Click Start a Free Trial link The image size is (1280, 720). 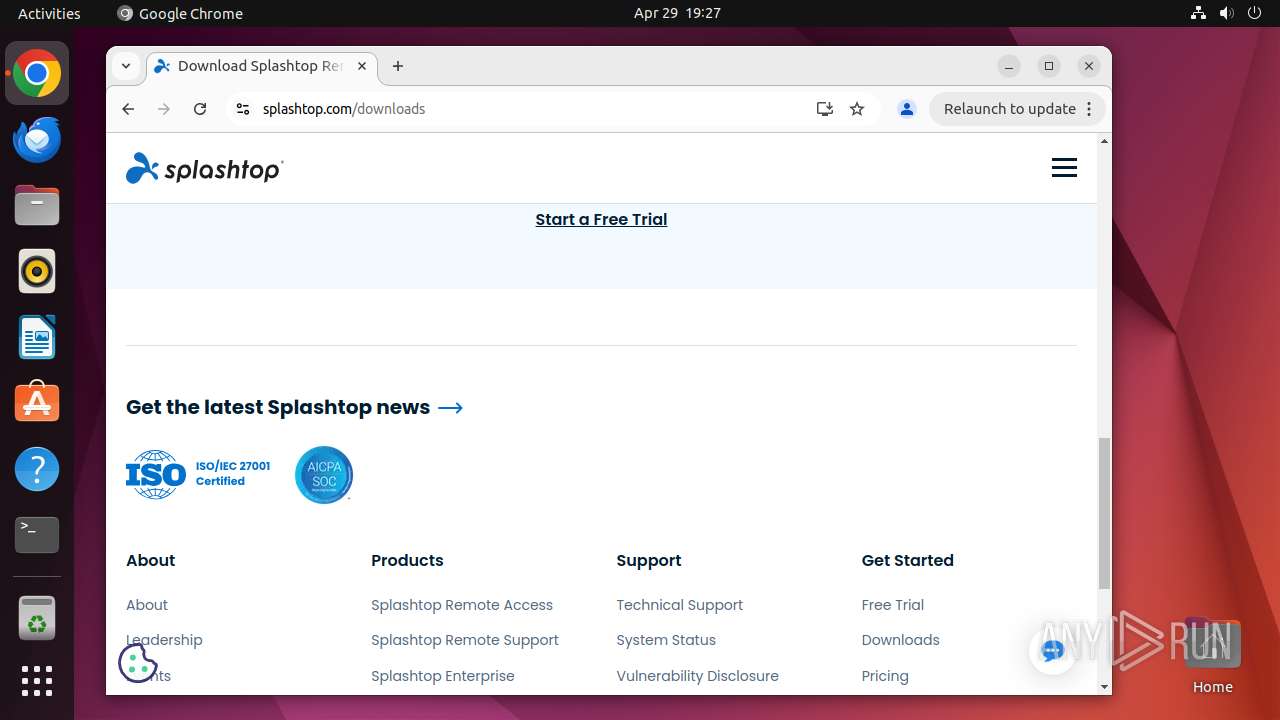601,219
